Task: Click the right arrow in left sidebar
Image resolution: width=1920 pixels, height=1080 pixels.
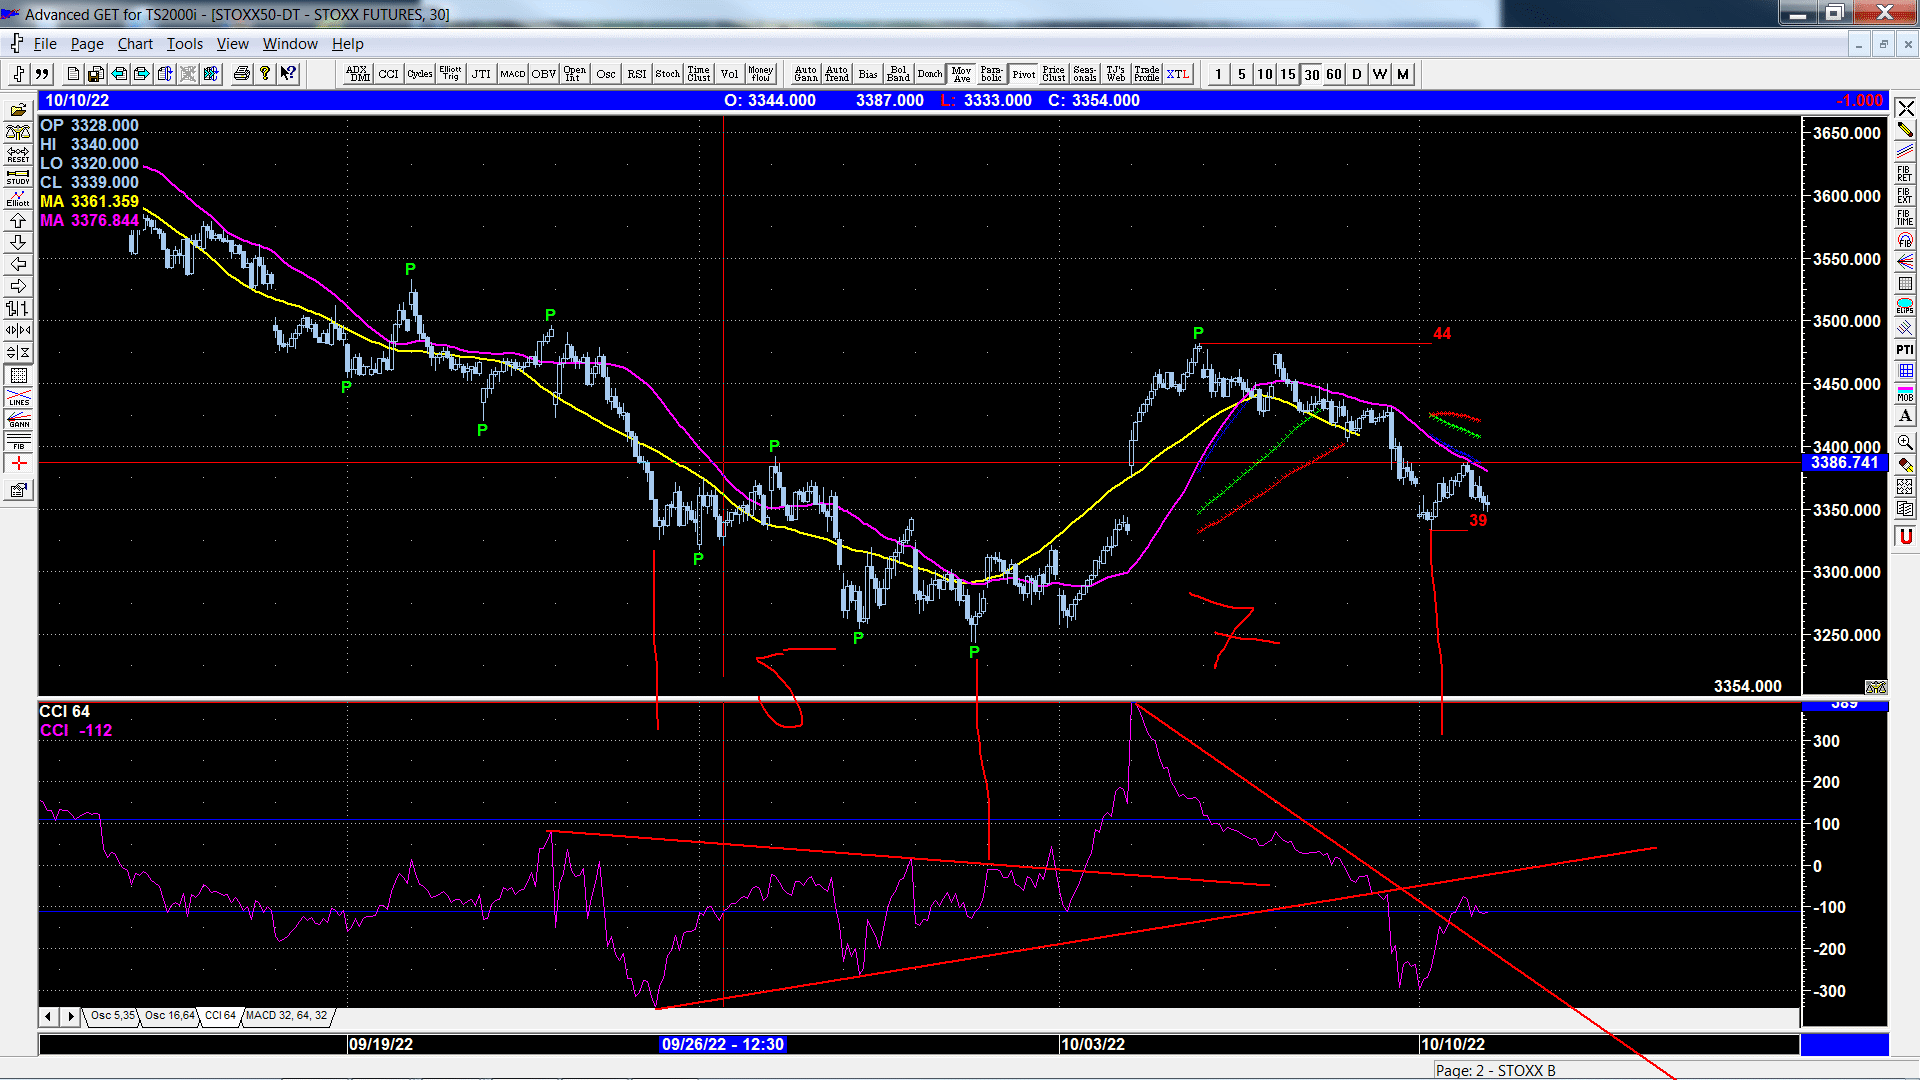Action: coord(18,286)
